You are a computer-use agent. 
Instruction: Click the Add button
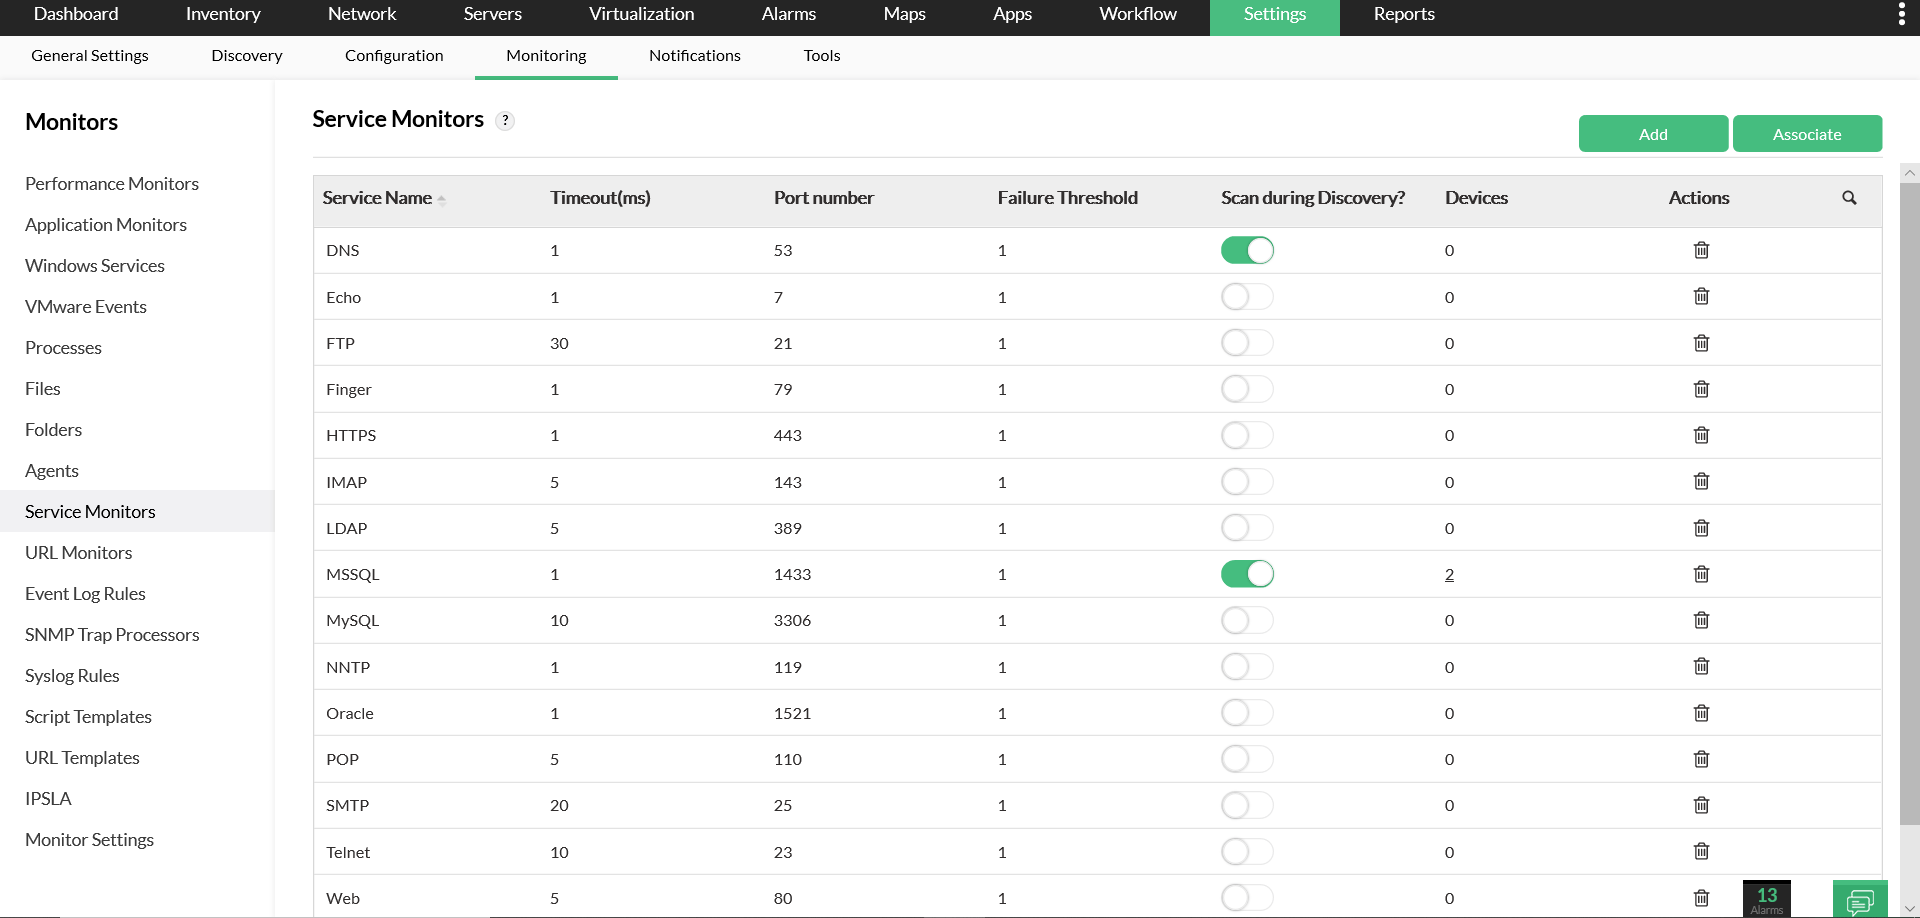click(x=1652, y=133)
